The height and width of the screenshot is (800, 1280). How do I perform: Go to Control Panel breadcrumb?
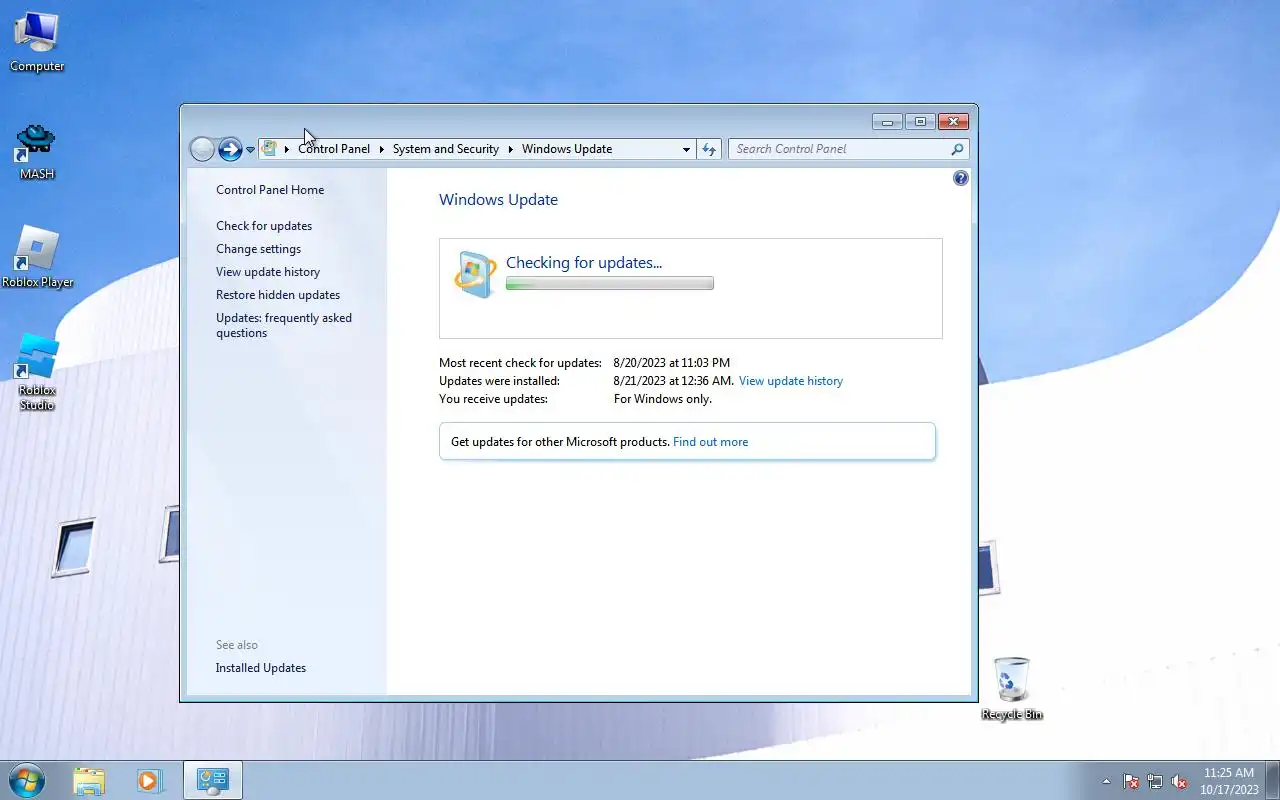(x=334, y=149)
